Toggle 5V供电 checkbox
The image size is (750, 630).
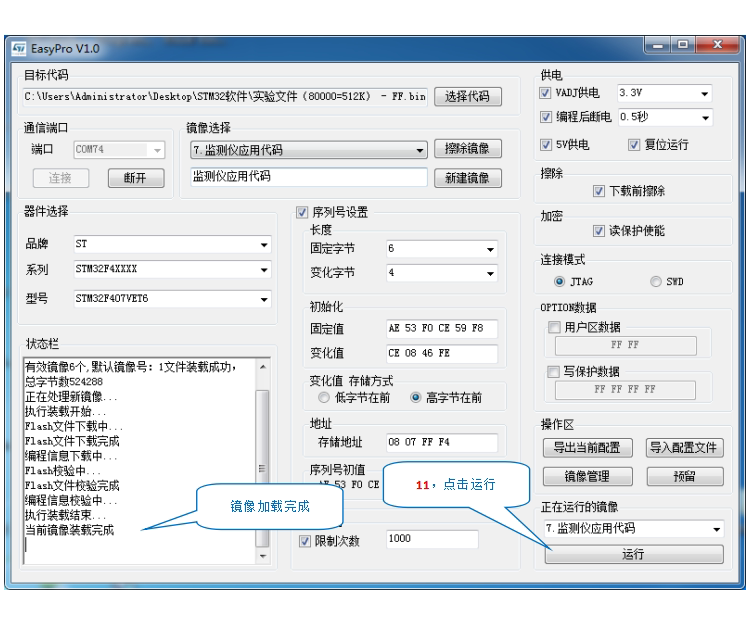pyautogui.click(x=545, y=144)
